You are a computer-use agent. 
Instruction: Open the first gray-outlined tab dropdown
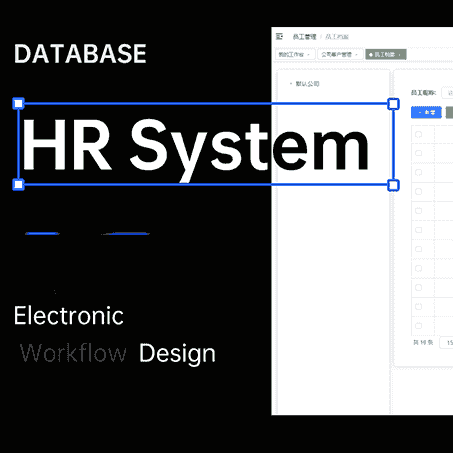(x=295, y=54)
